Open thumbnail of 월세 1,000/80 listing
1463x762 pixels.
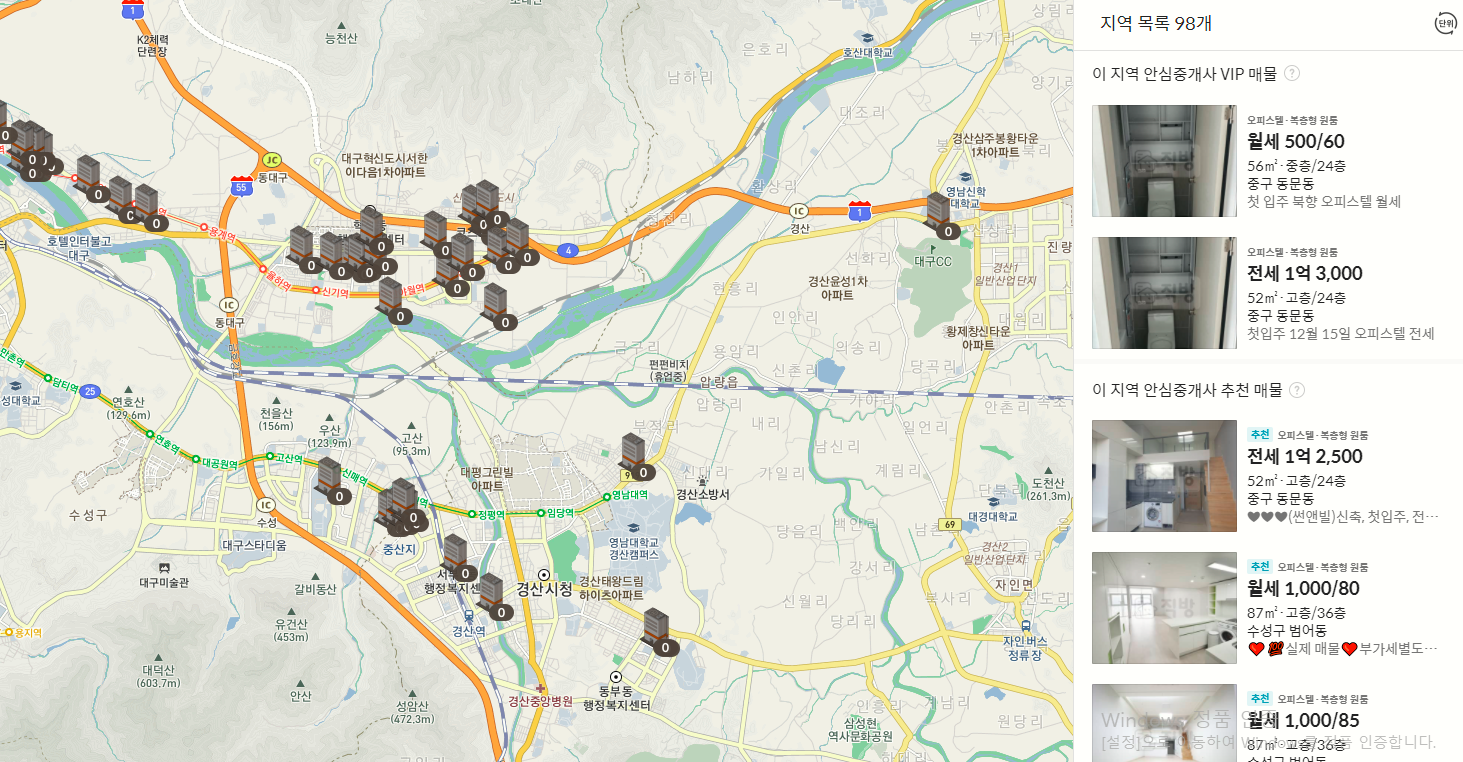pyautogui.click(x=1164, y=608)
